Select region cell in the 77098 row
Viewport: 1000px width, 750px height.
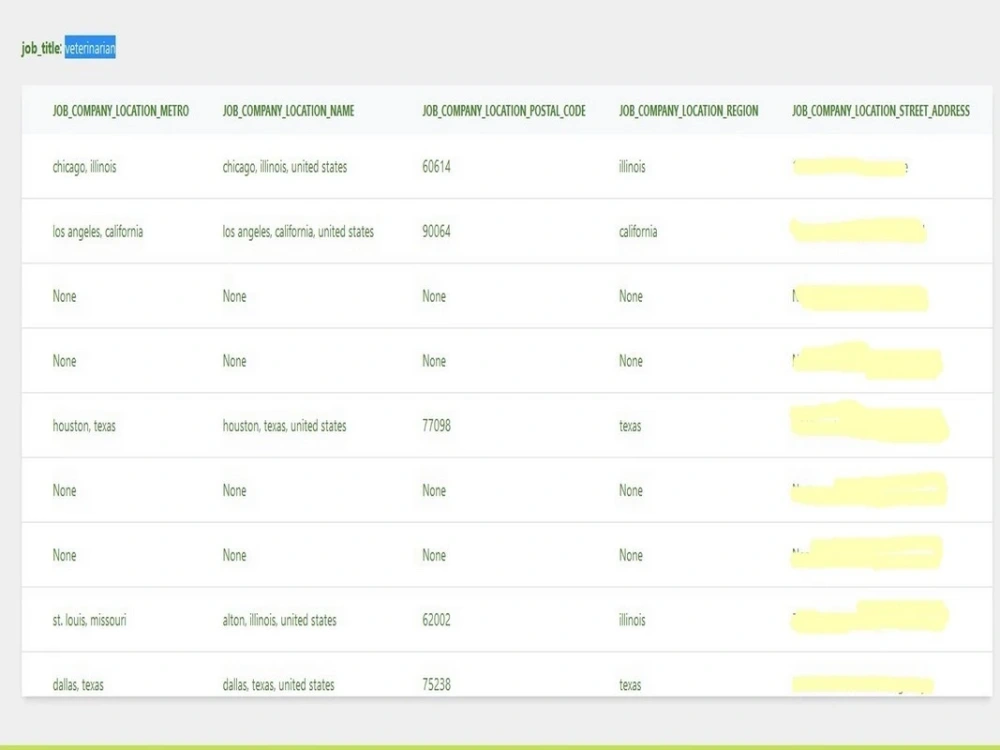630,426
